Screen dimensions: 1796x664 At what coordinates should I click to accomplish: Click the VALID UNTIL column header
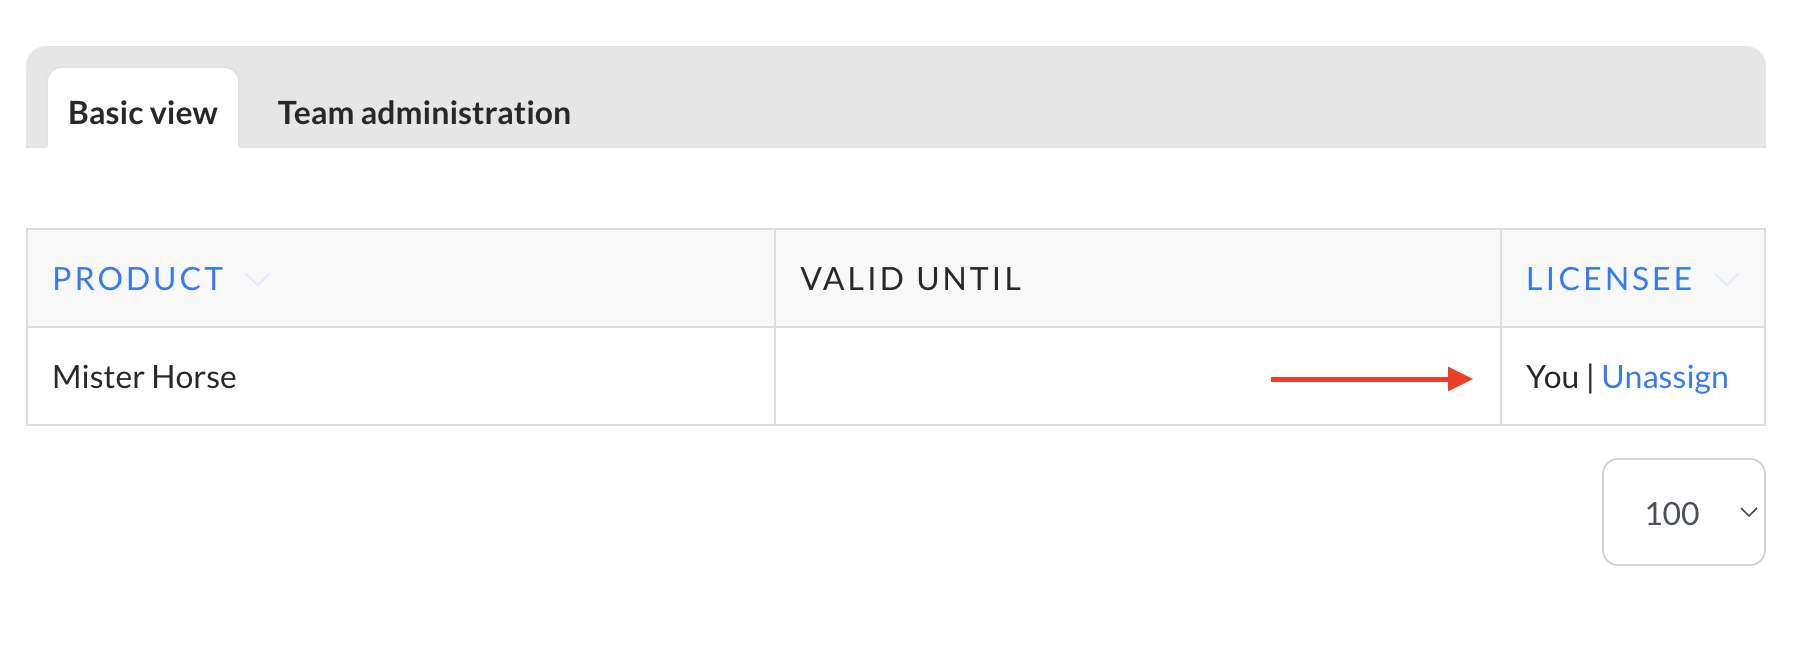tap(911, 279)
